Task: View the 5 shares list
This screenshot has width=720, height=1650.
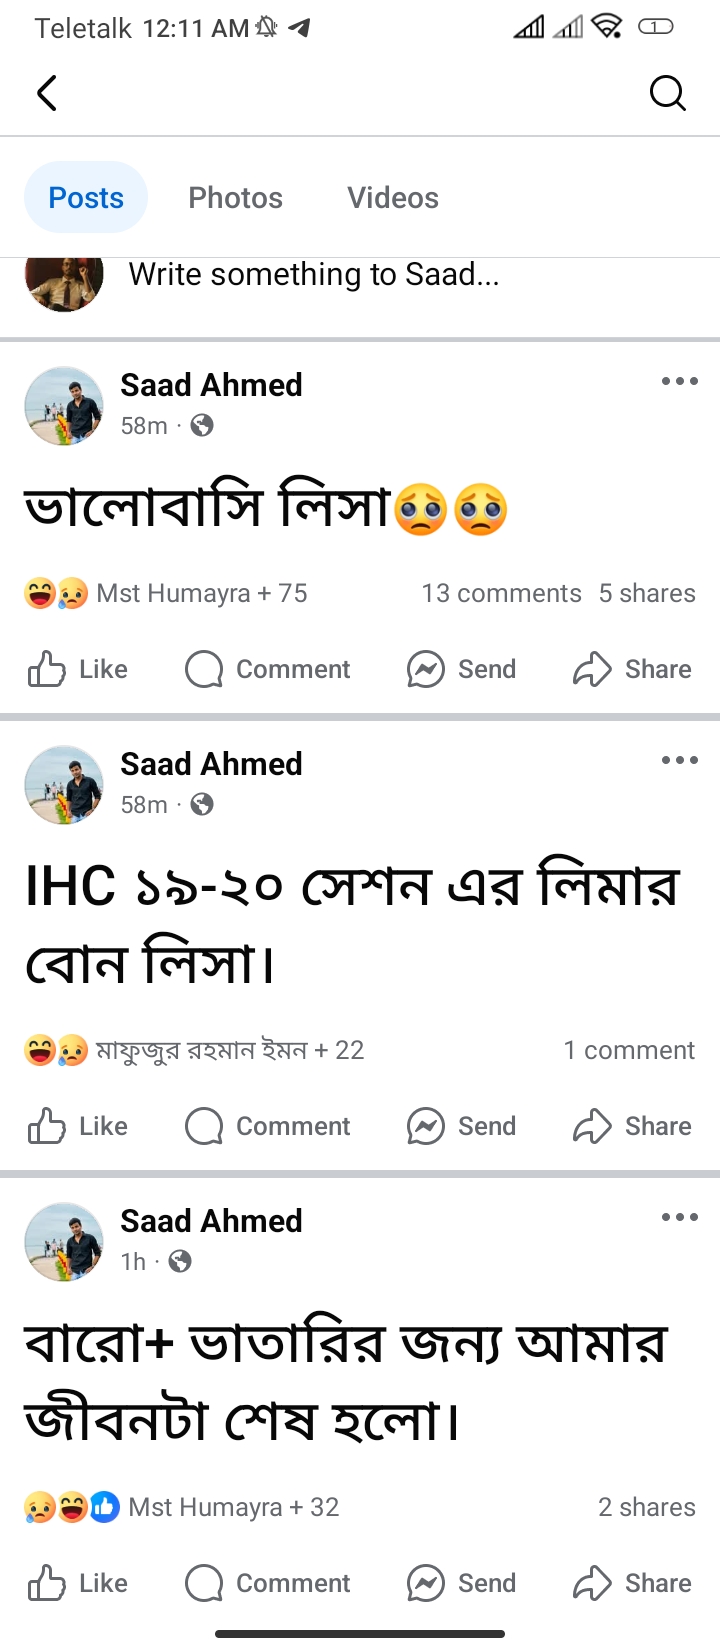Action: pyautogui.click(x=647, y=593)
